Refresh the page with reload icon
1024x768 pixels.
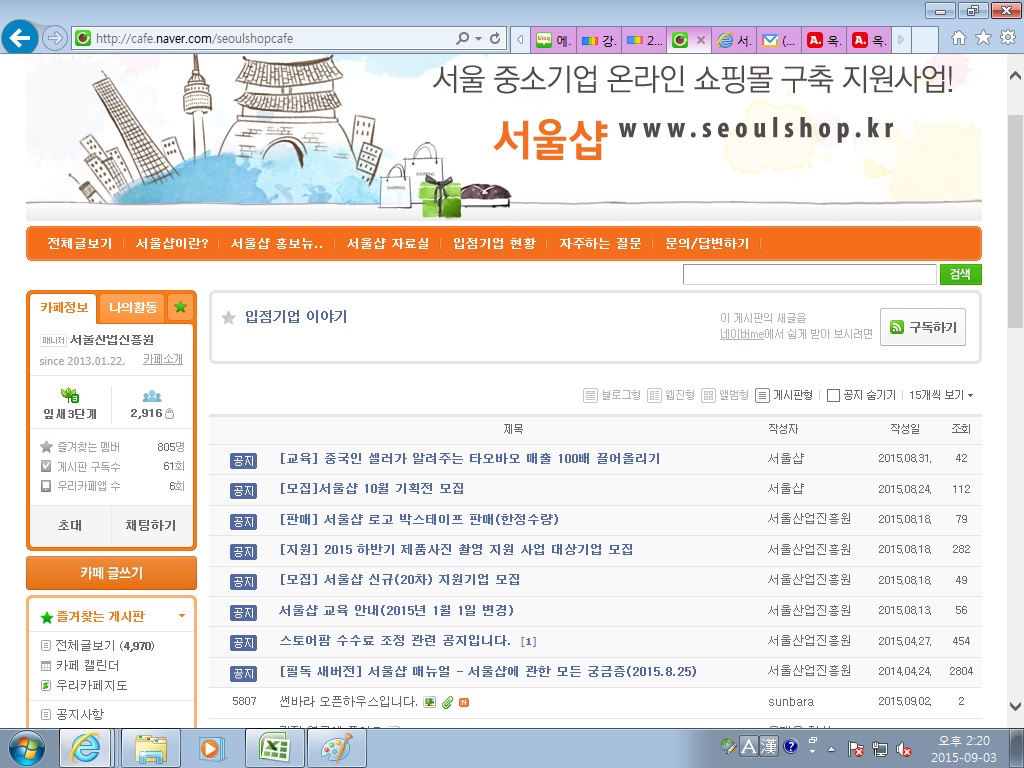tap(495, 39)
